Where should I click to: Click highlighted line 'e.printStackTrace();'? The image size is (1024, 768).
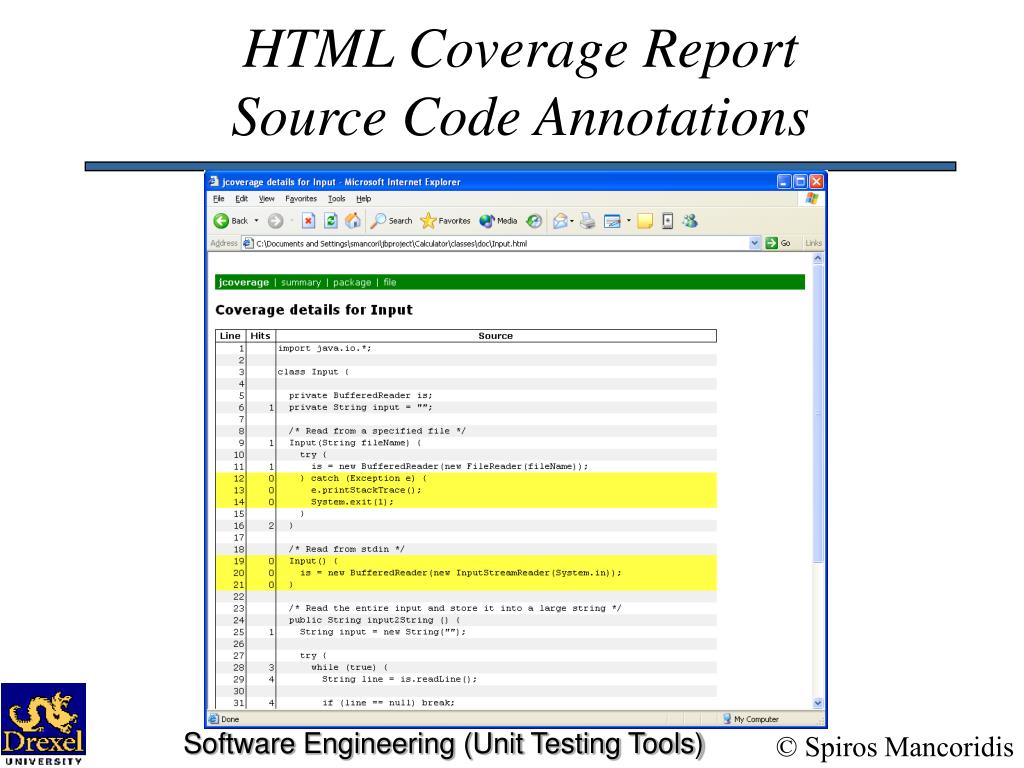(366, 490)
